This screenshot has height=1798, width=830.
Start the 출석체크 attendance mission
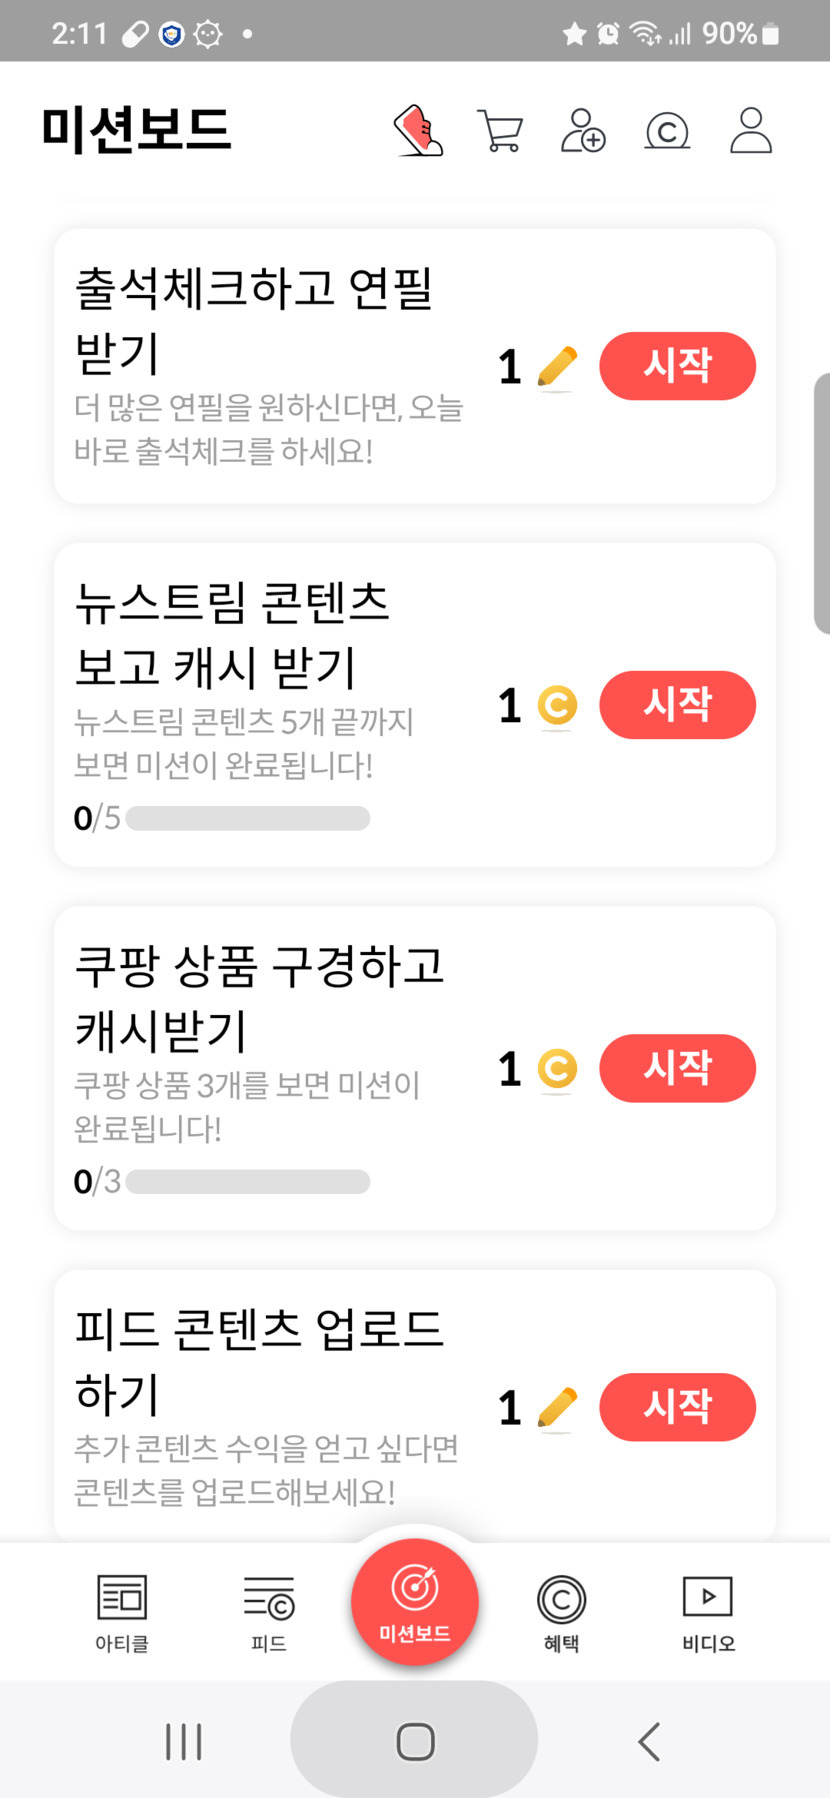[677, 366]
